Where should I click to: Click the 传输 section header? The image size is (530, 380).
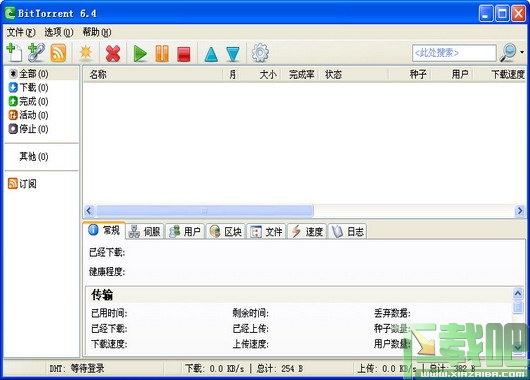102,295
